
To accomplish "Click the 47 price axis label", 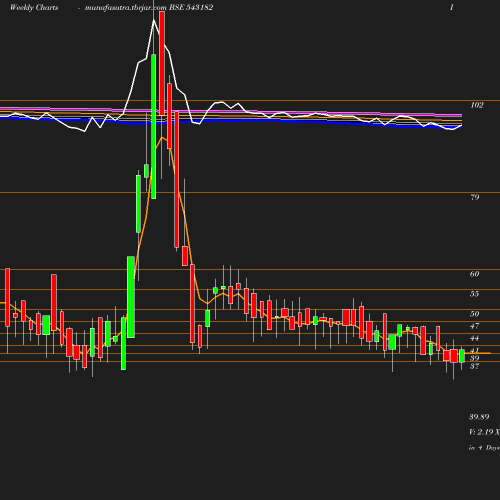I will [475, 326].
